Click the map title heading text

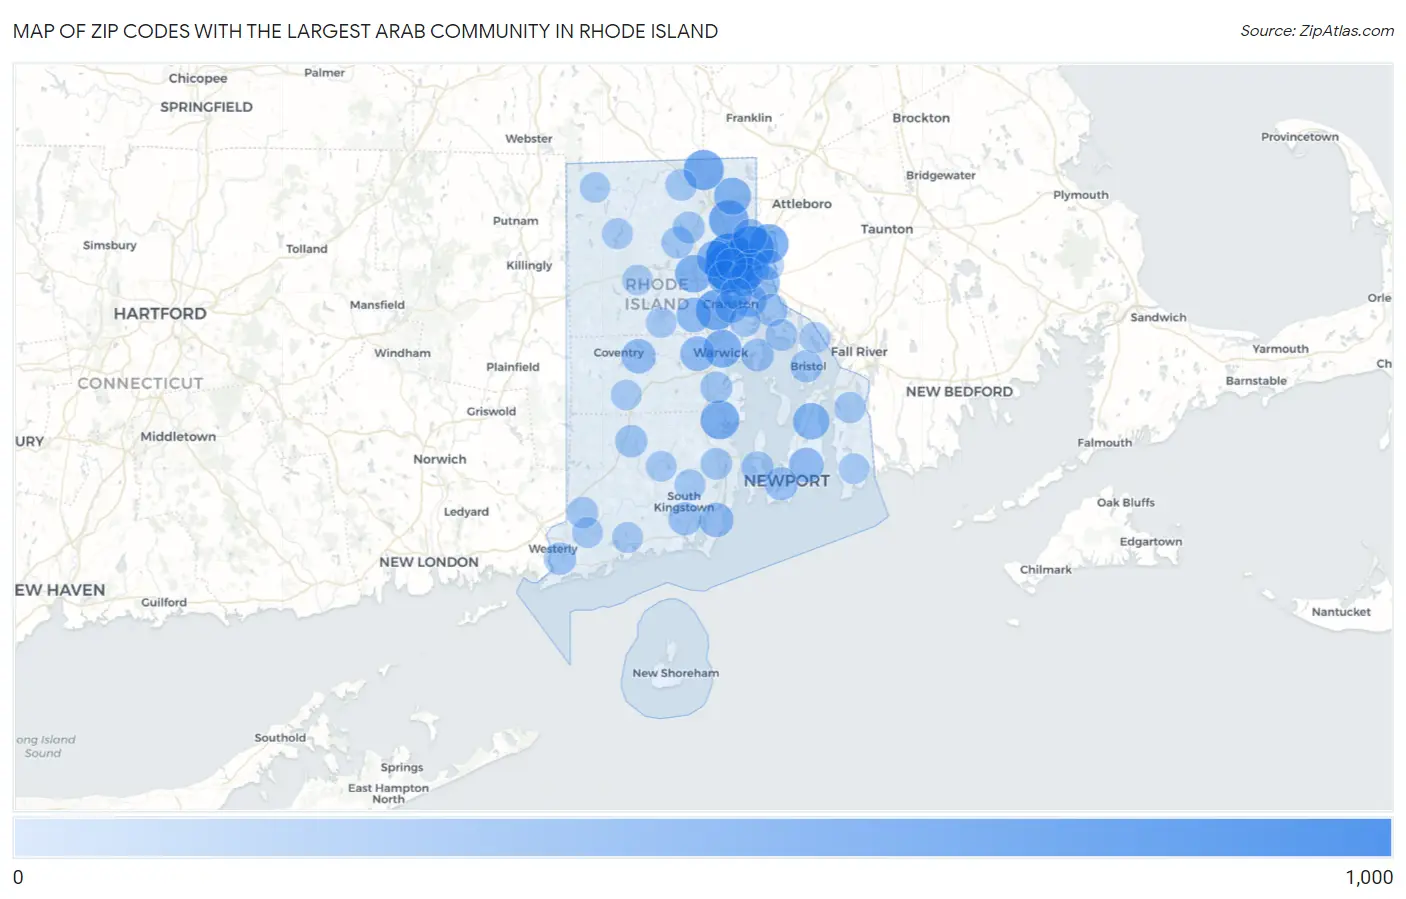365,31
